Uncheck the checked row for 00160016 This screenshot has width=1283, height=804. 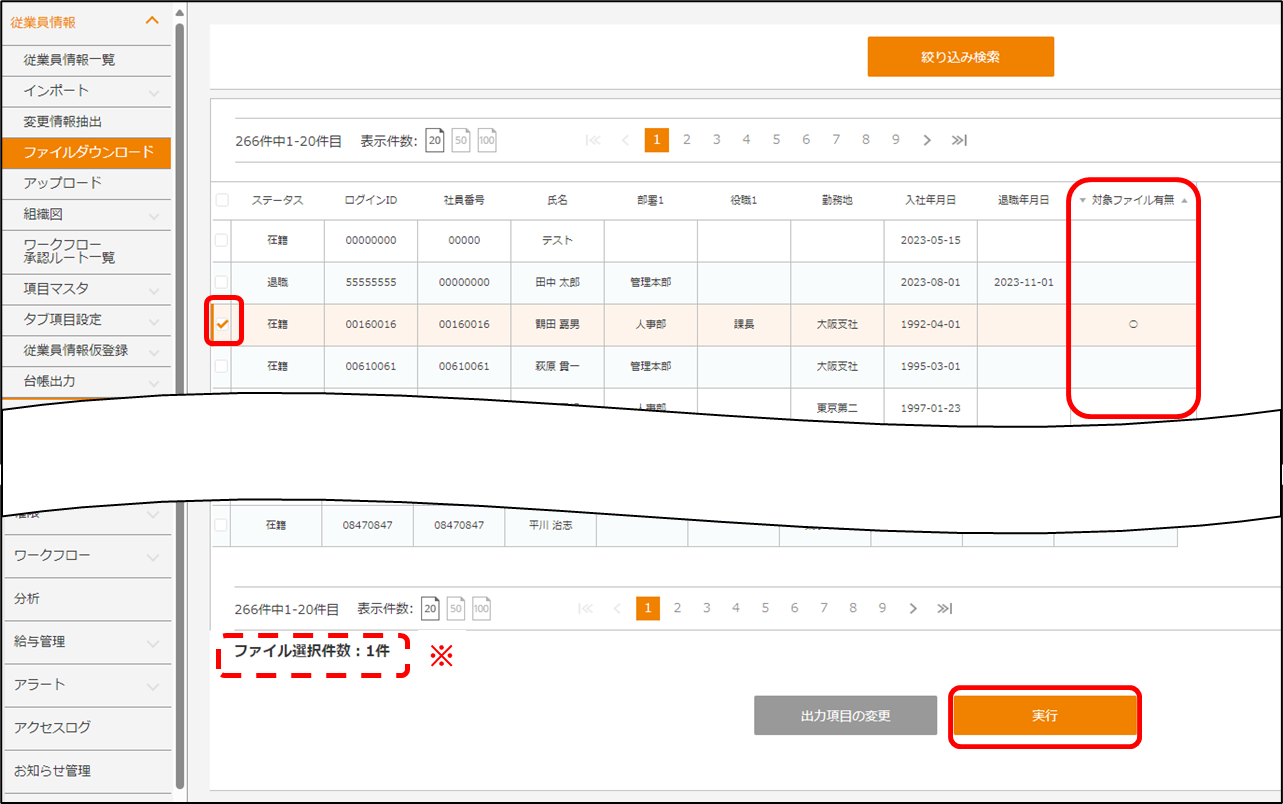click(222, 324)
